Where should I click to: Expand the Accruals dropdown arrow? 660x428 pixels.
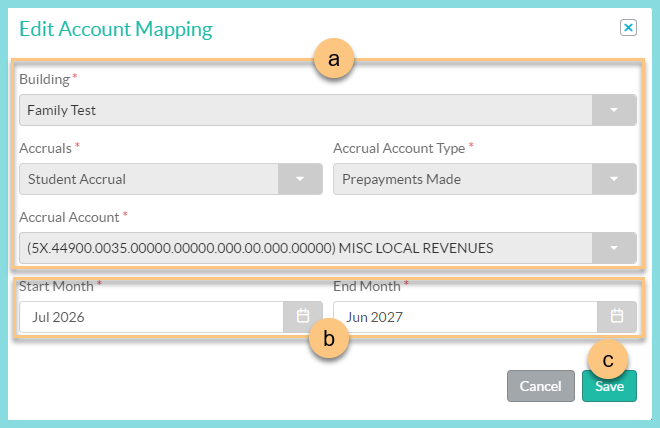tap(299, 179)
